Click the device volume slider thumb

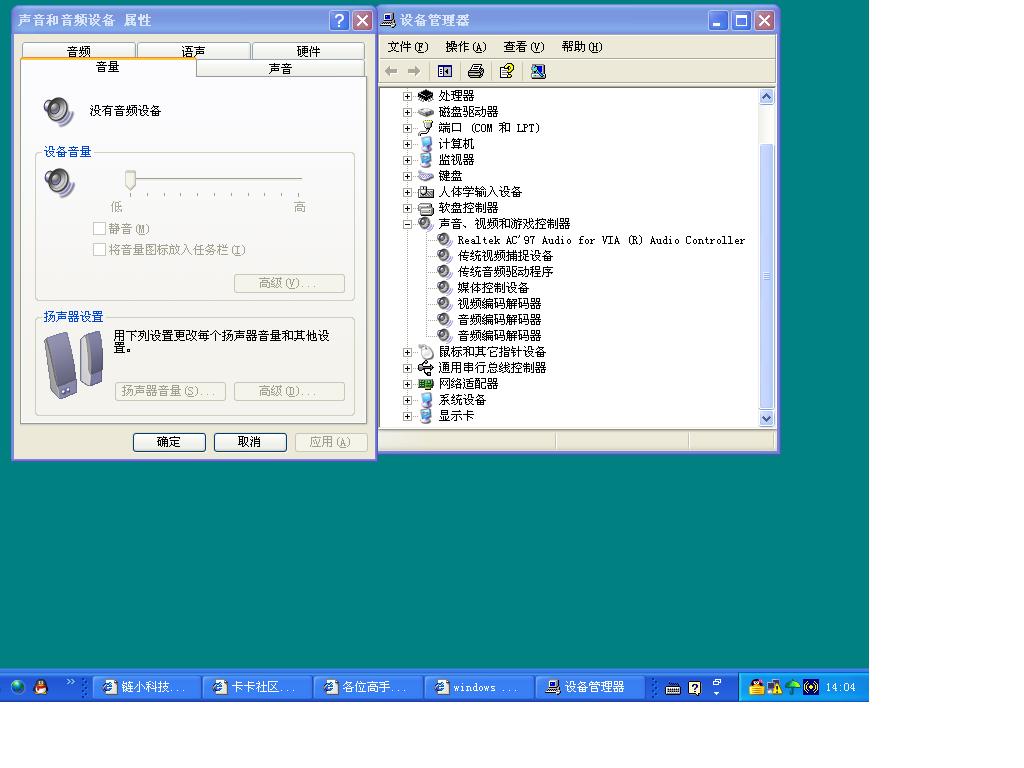coord(130,180)
